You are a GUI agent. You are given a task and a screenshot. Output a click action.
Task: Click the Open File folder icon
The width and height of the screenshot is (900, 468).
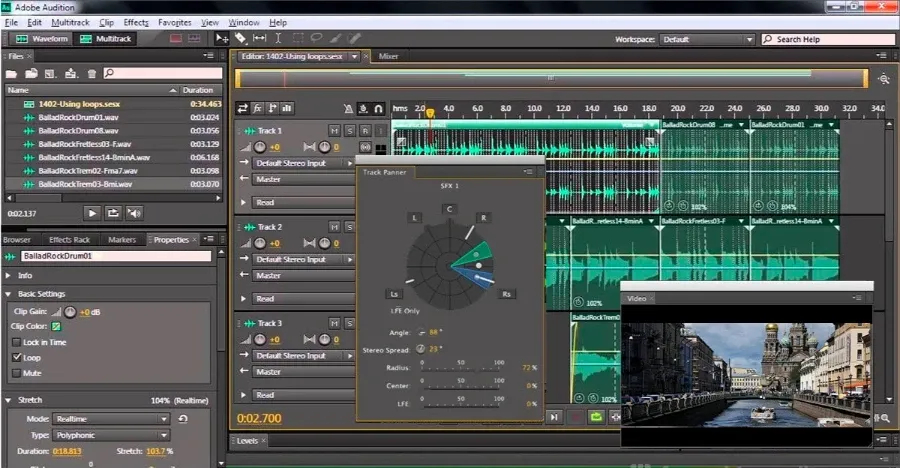pyautogui.click(x=11, y=74)
